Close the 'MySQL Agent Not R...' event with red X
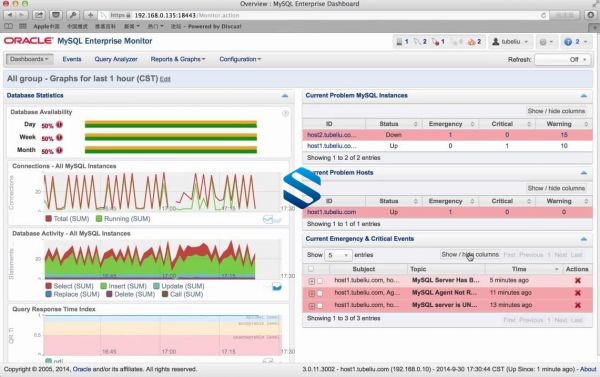 click(x=578, y=293)
